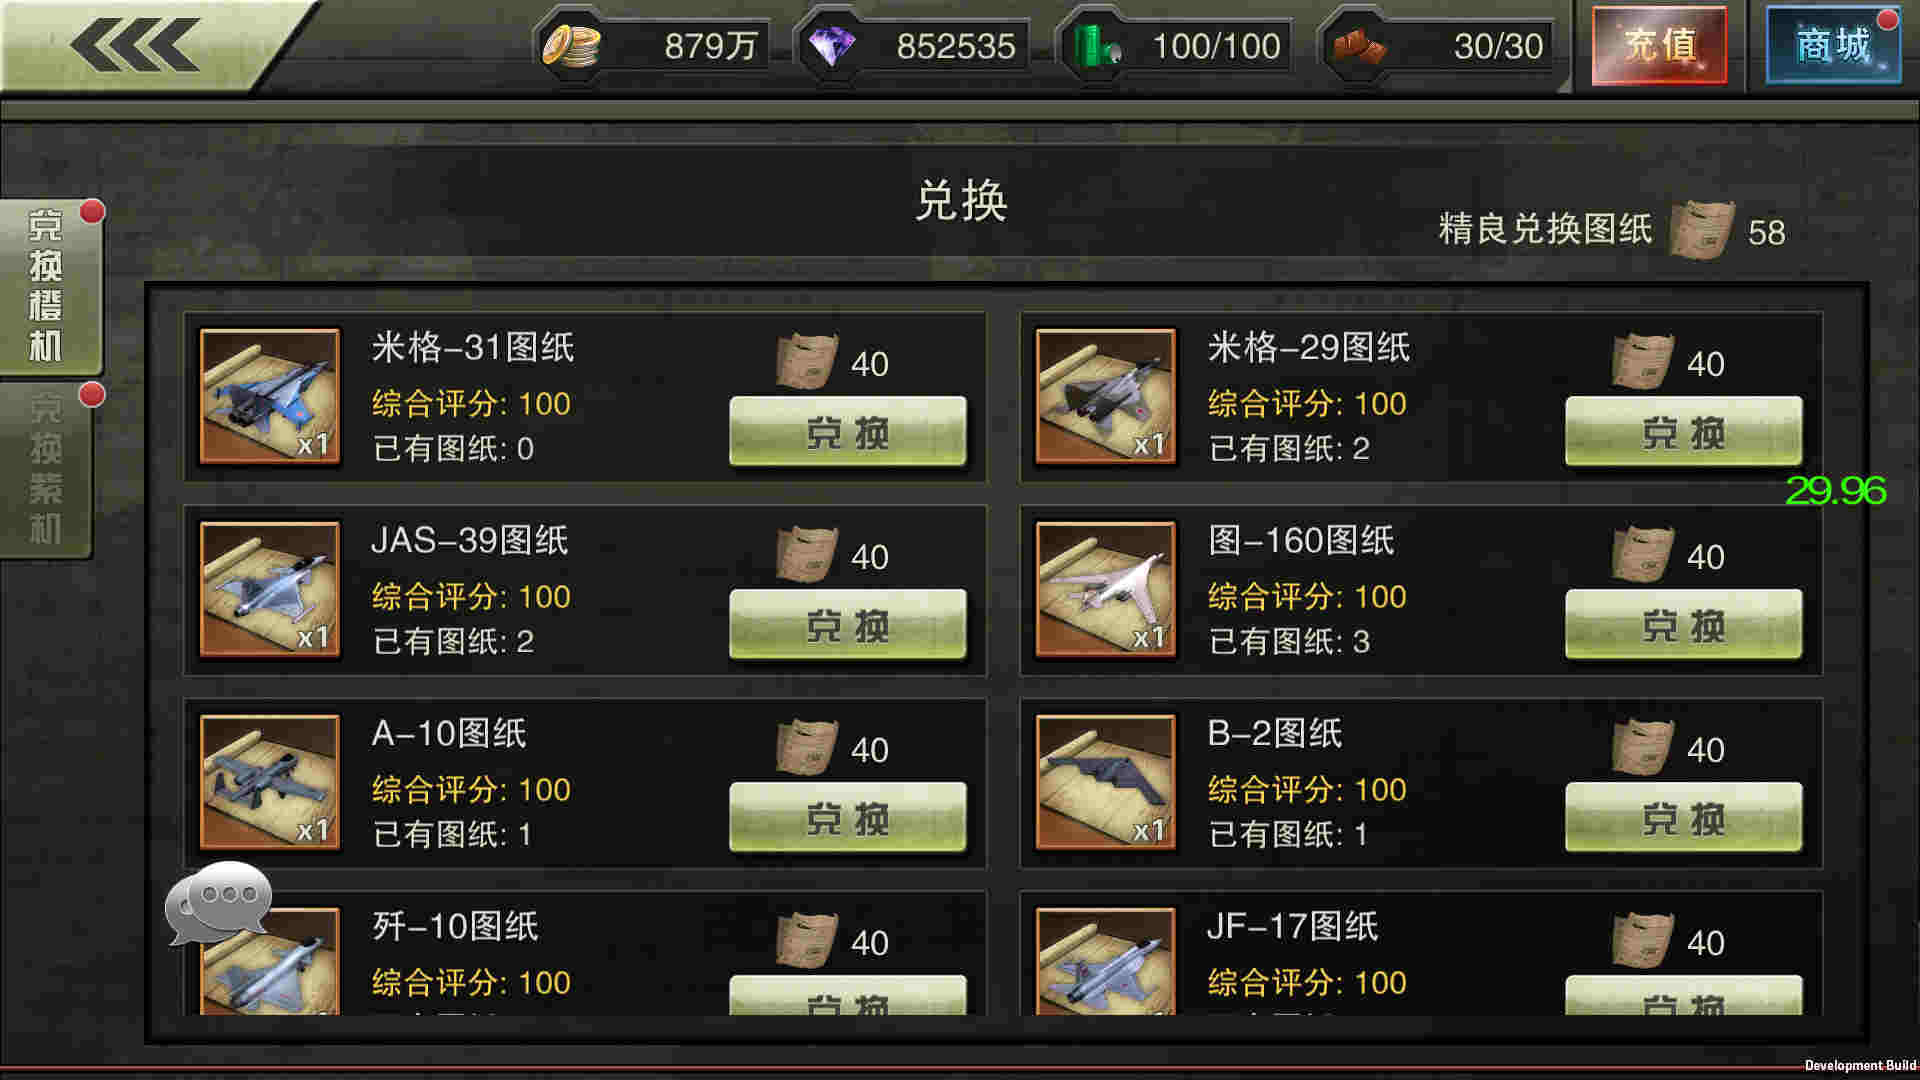
Task: Click the brown bricks resource icon
Action: pyautogui.click(x=1360, y=47)
